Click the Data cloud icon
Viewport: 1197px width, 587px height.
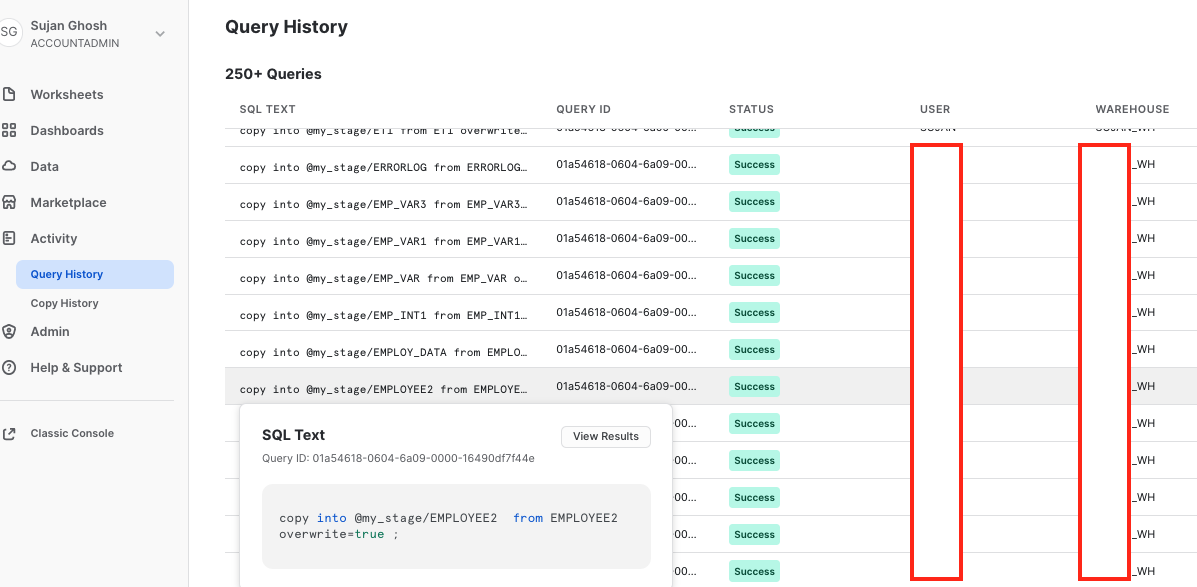[x=9, y=167]
